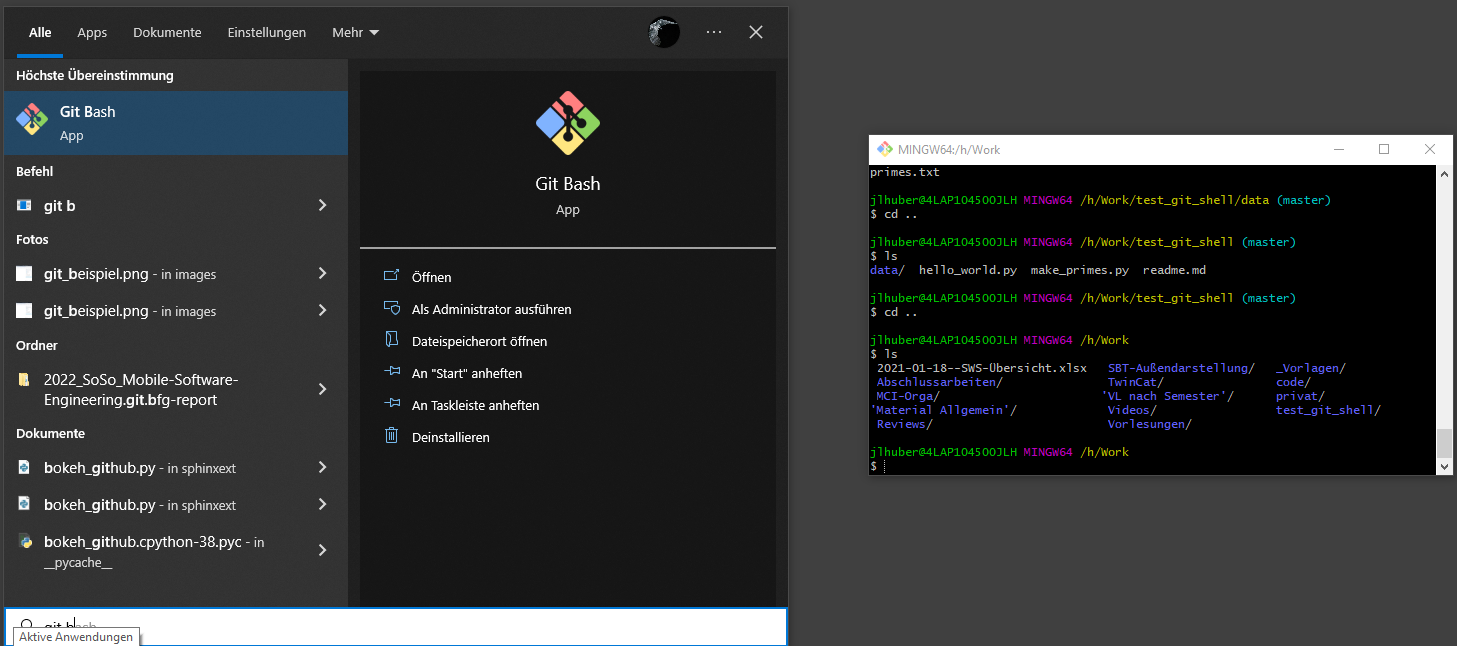
Task: Click the search input field at the bottom
Action: coord(400,624)
